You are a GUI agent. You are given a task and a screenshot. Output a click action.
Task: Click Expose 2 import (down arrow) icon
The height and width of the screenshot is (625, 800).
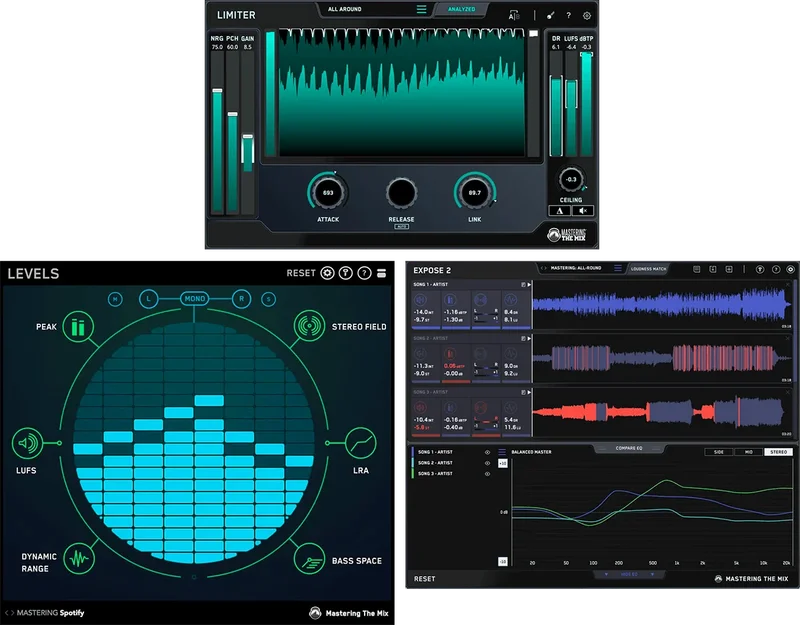(x=713, y=269)
